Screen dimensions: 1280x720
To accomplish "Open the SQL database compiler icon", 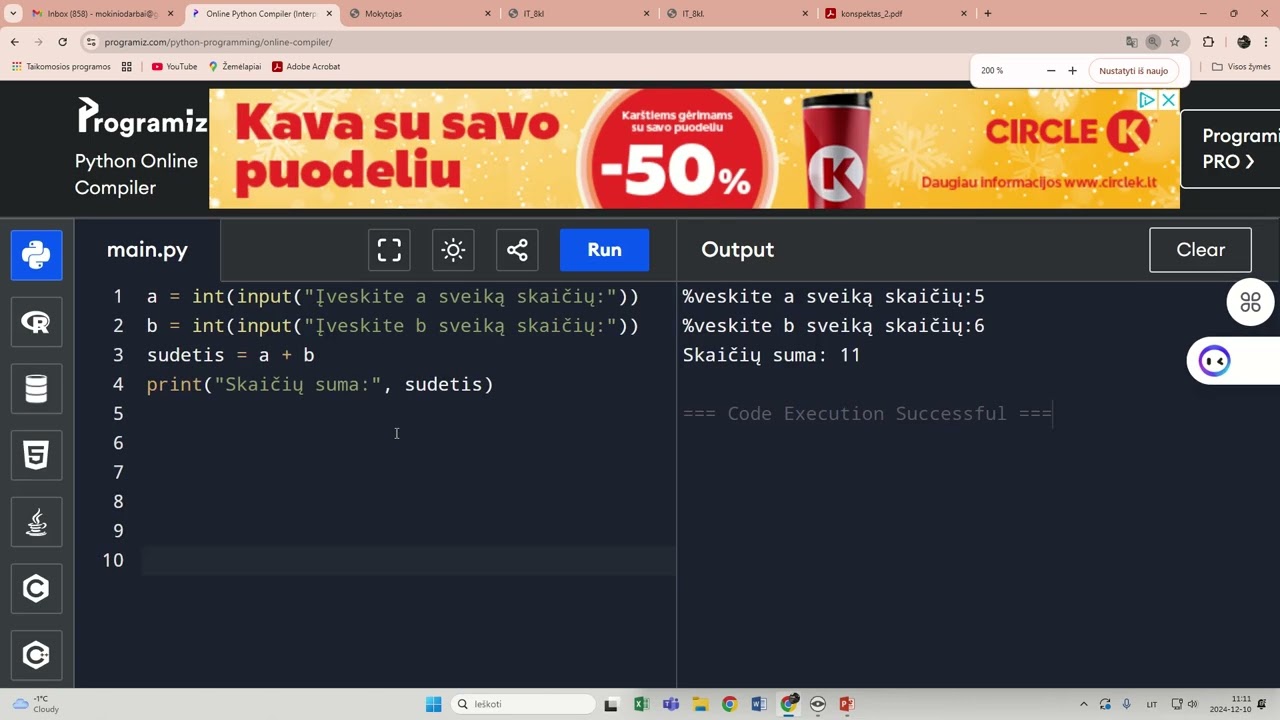I will click(36, 389).
